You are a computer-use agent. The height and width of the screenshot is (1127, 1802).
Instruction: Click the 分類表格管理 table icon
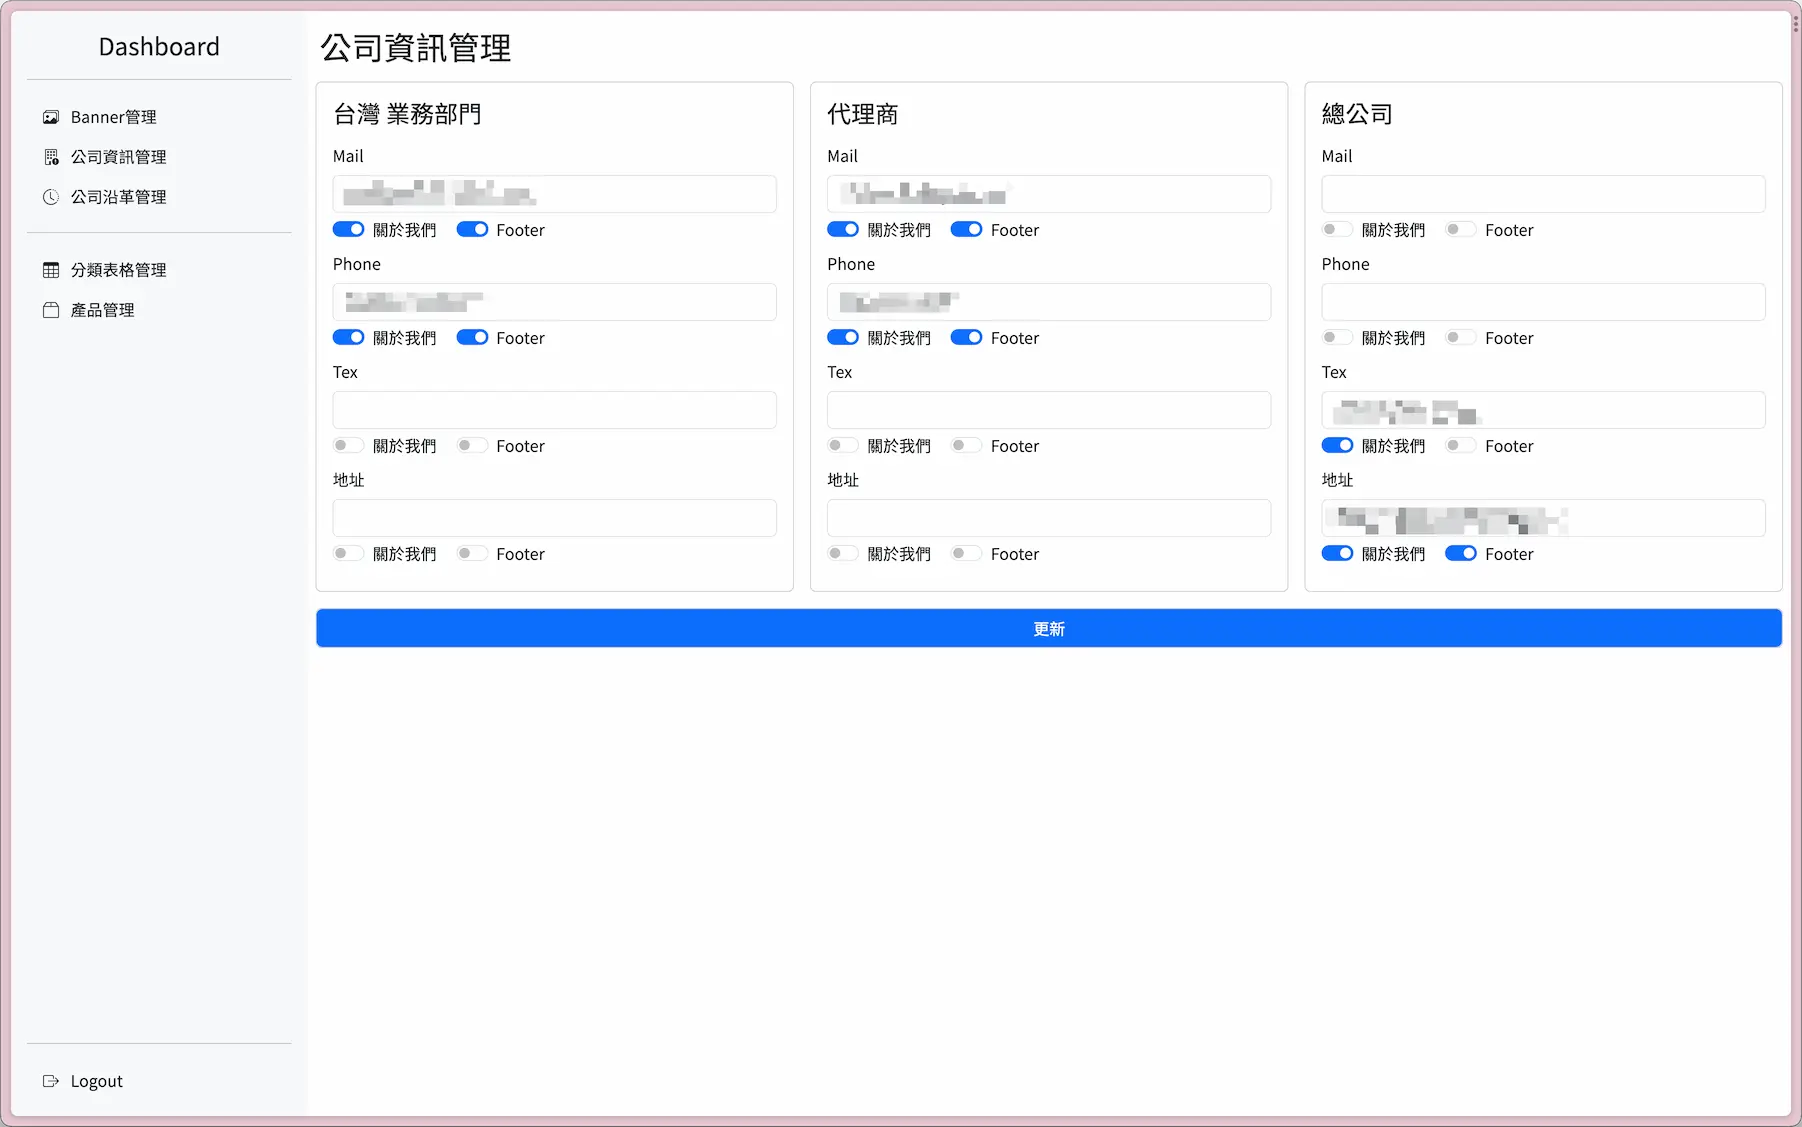coord(51,270)
